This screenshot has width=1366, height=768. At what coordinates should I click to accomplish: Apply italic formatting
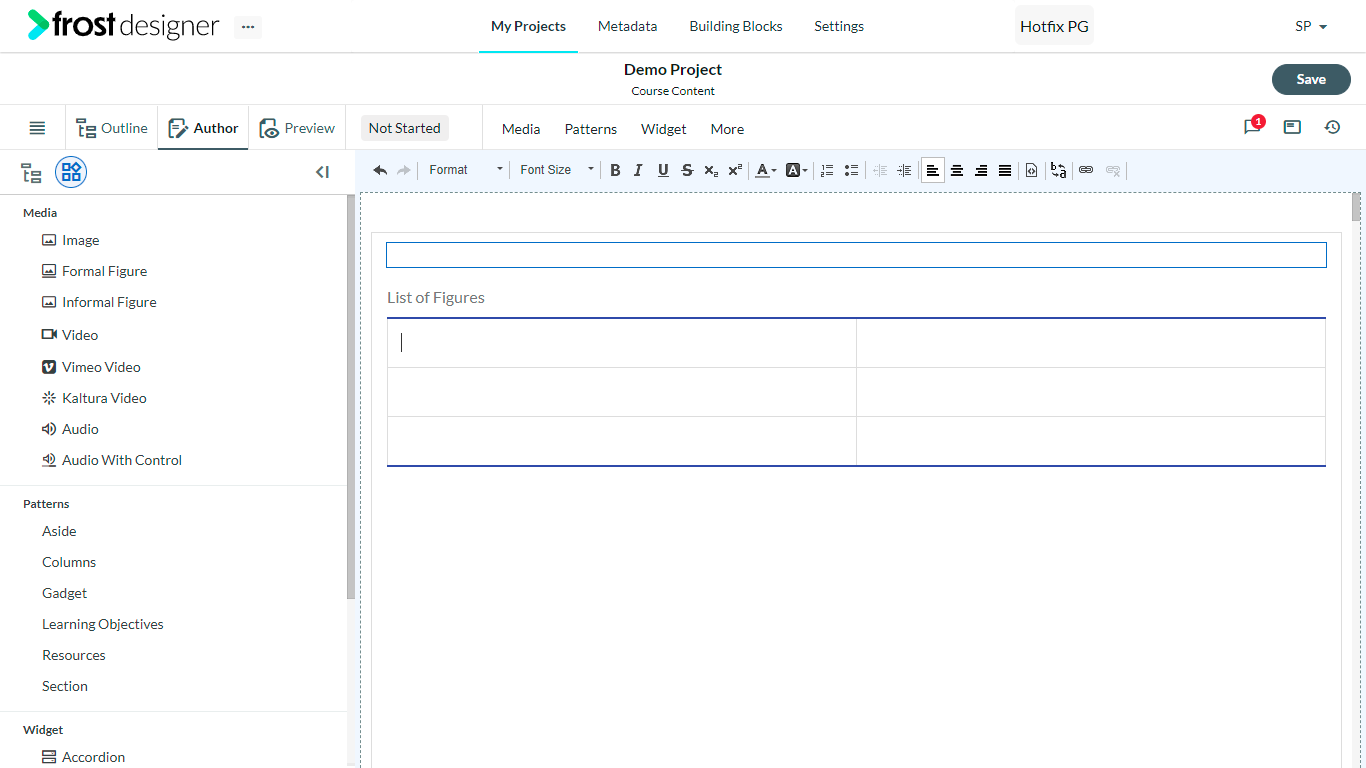click(x=639, y=170)
